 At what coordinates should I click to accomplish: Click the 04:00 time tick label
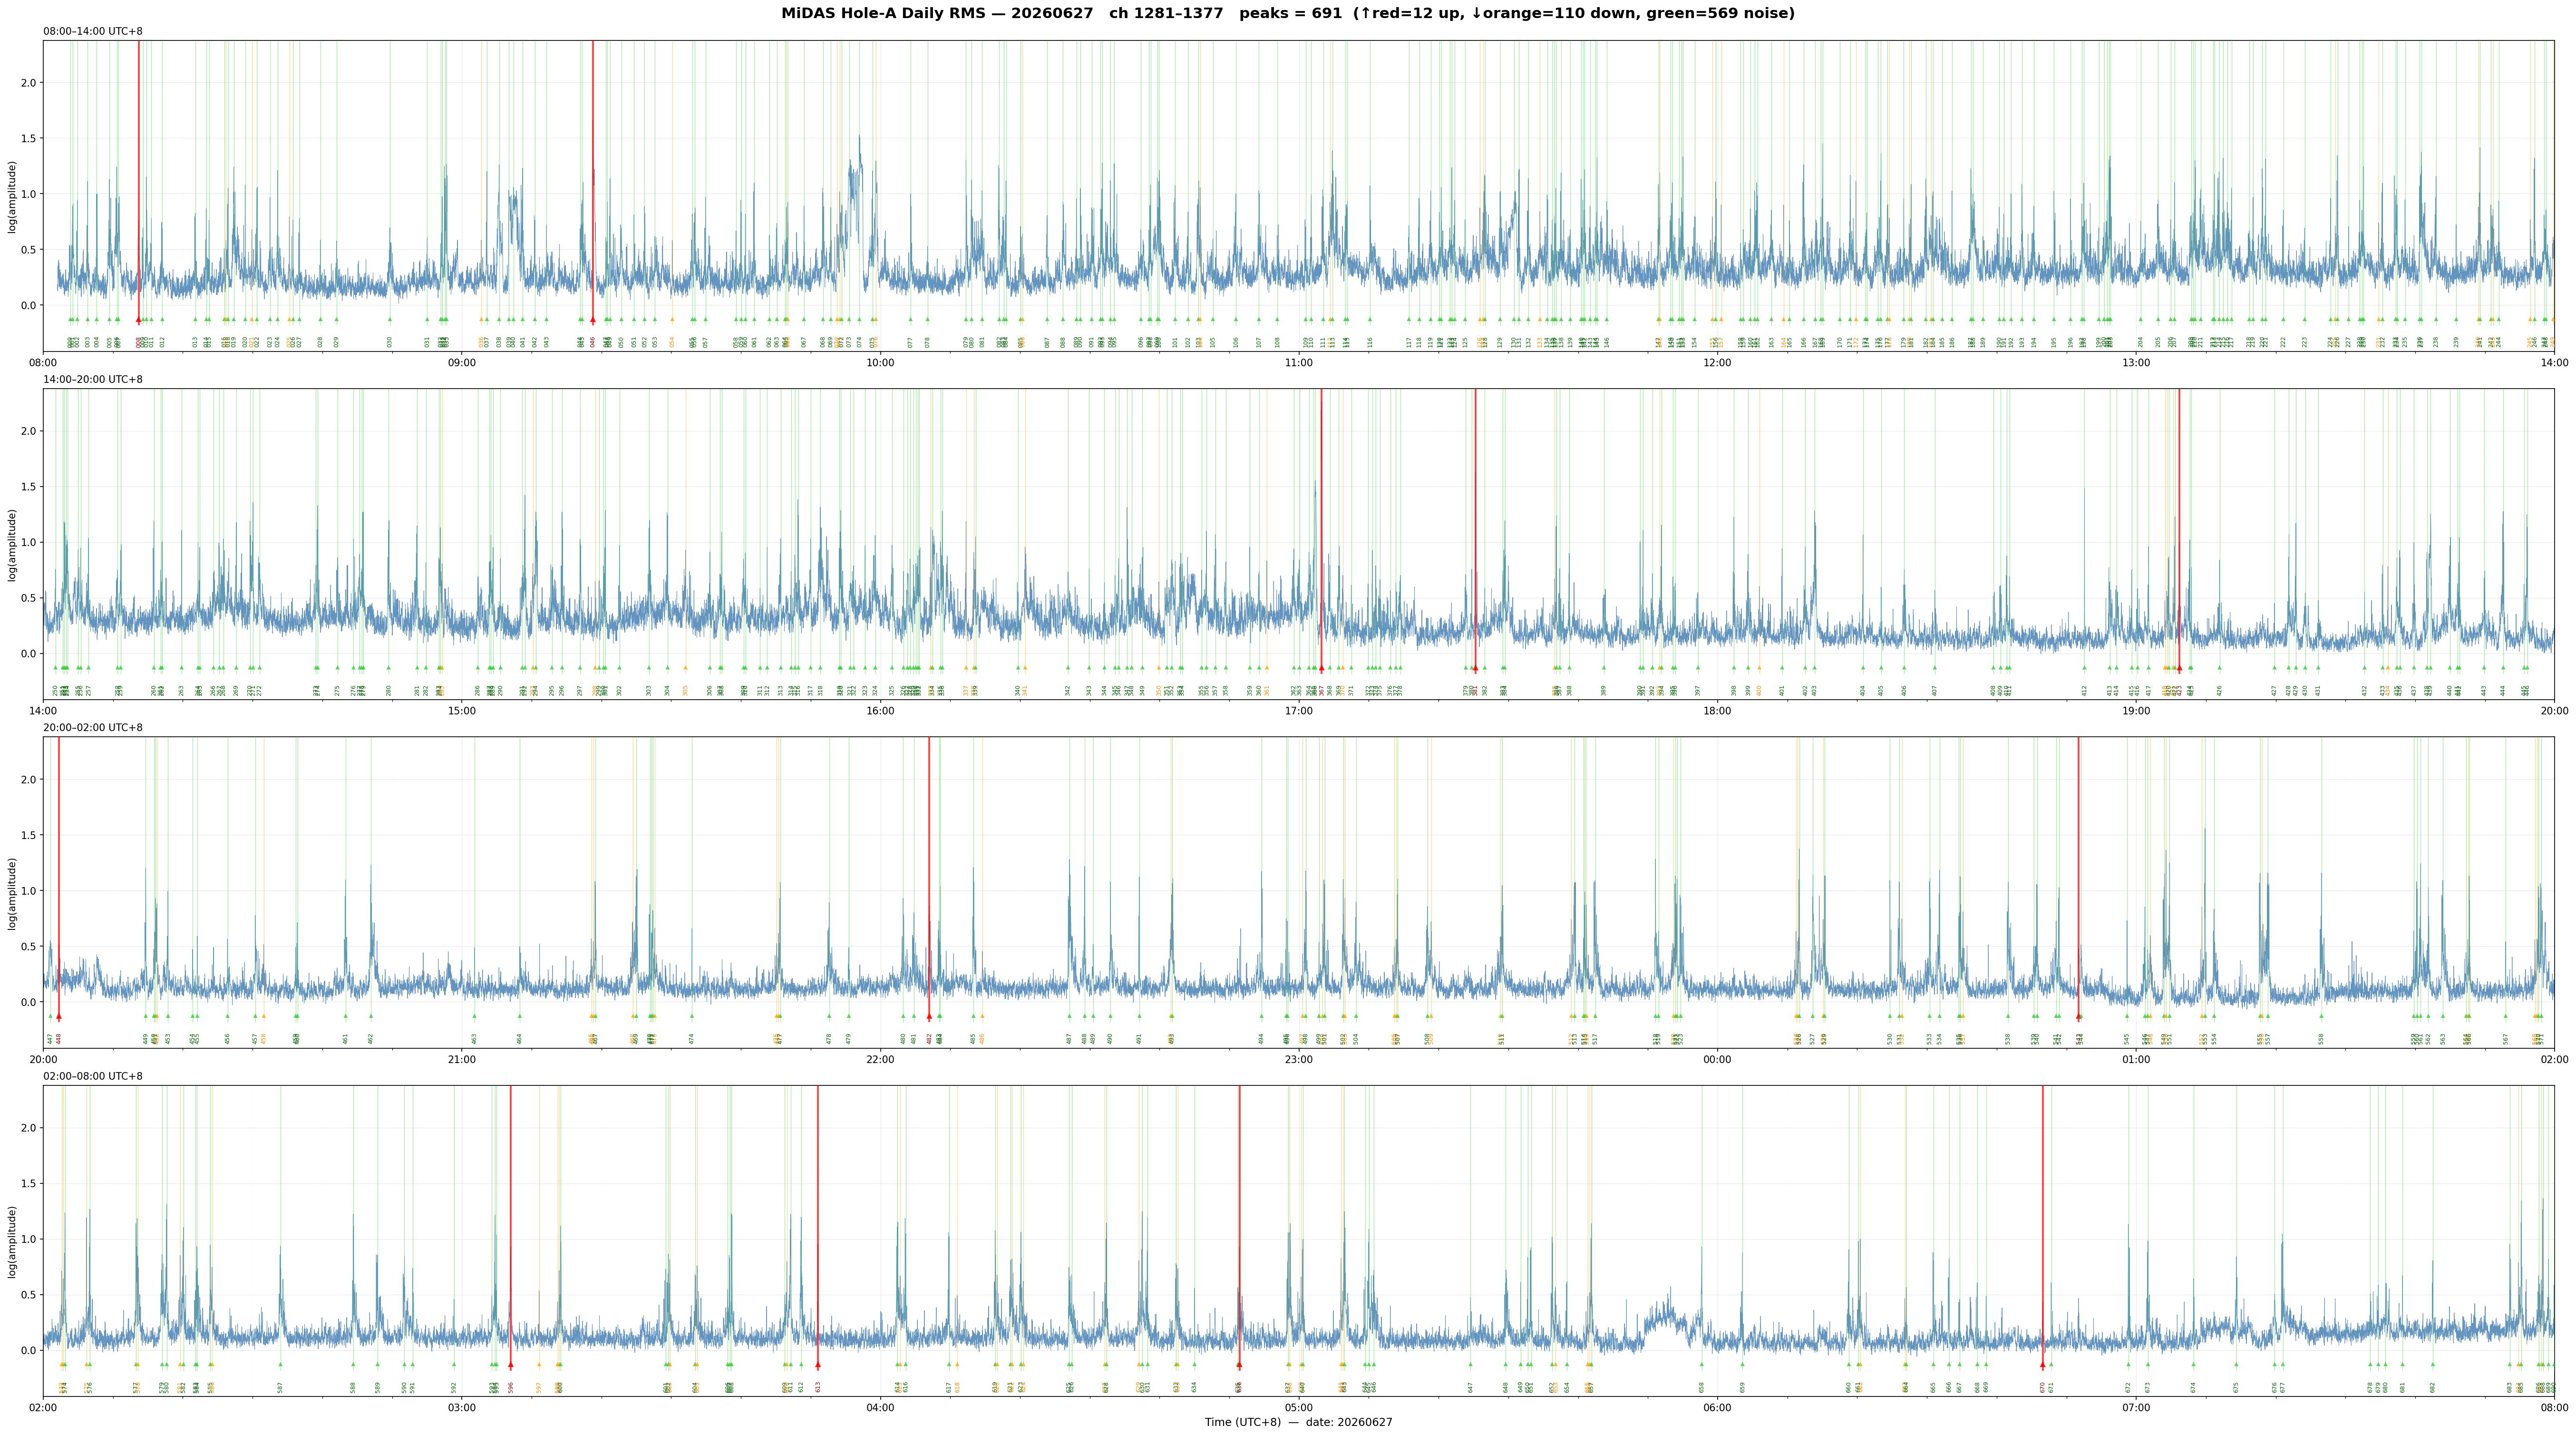tap(880, 1407)
